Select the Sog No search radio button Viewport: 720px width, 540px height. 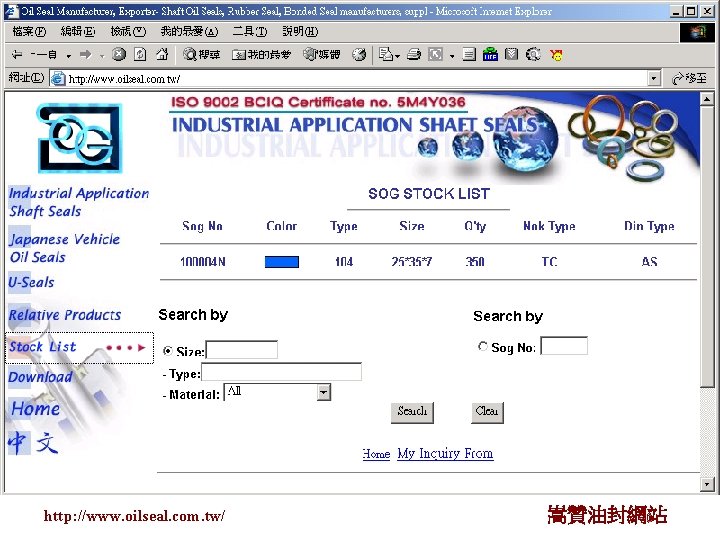point(483,346)
